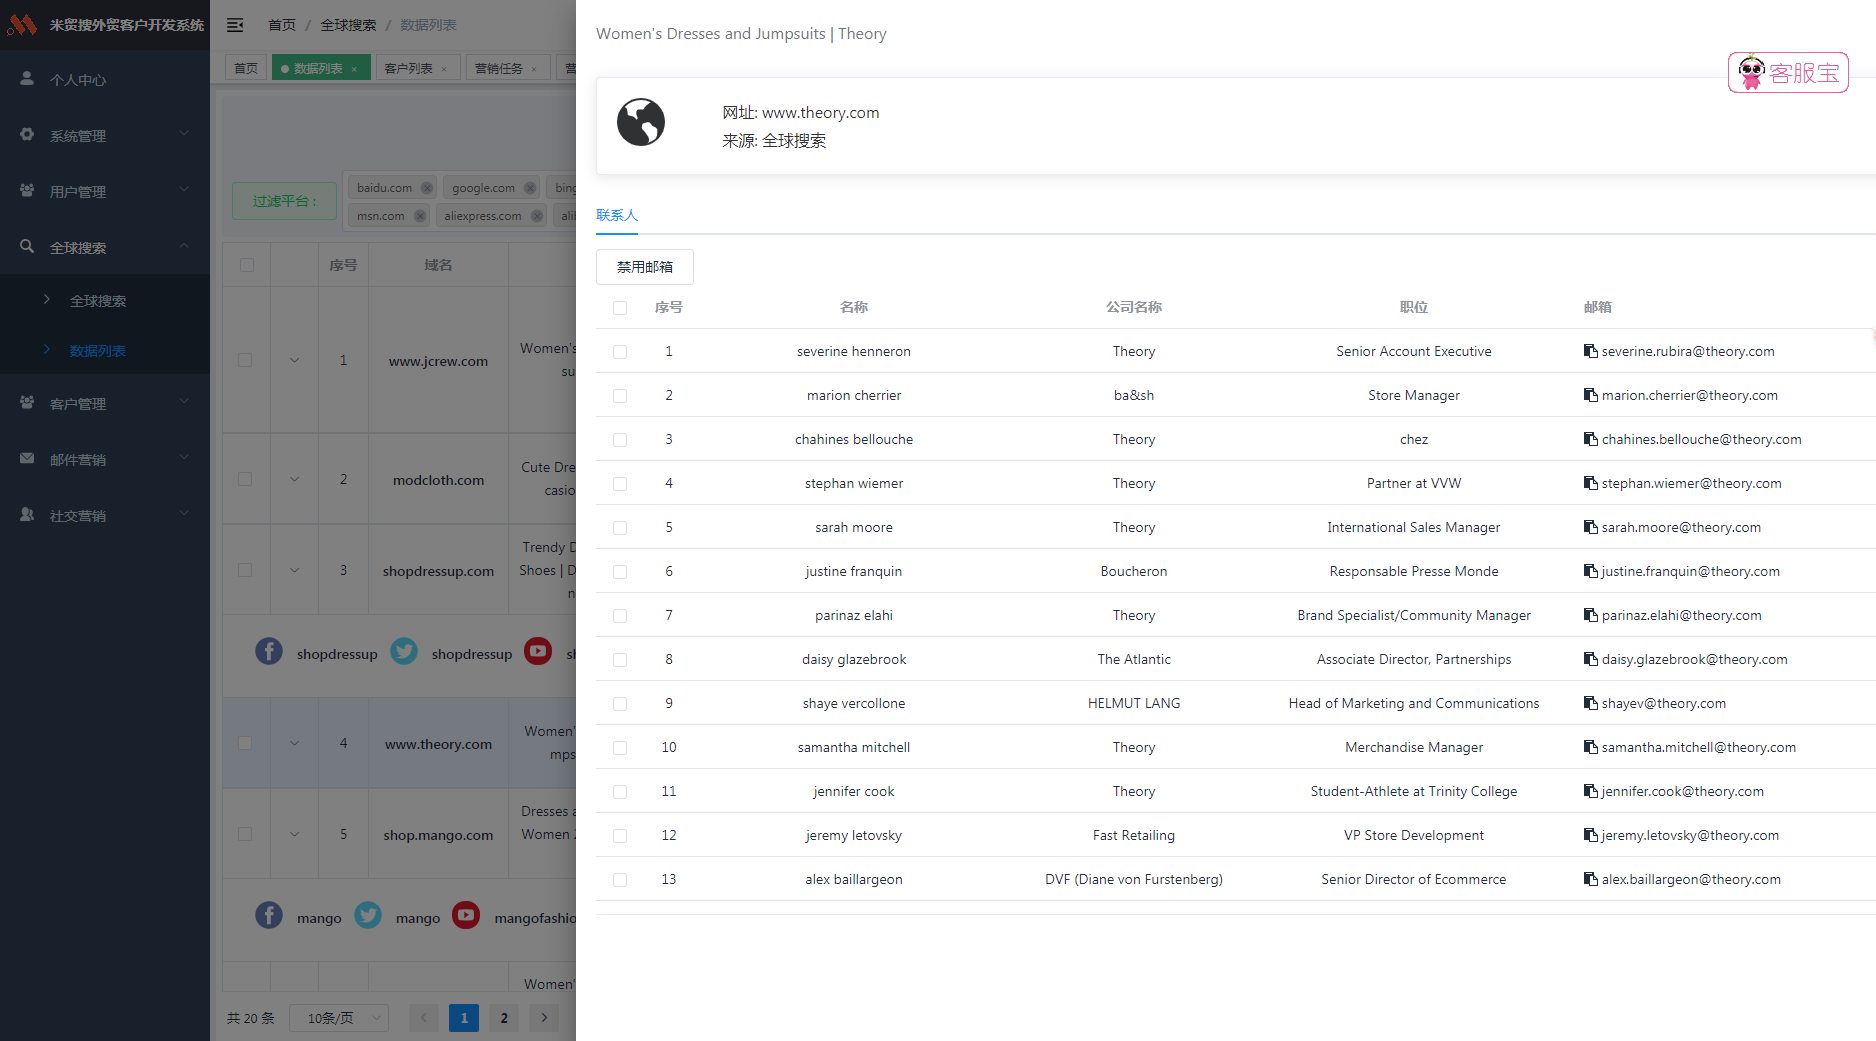Click copy icon next to jeremy.letovsky@theory.com
Viewport: 1876px width, 1041px height.
pos(1590,835)
